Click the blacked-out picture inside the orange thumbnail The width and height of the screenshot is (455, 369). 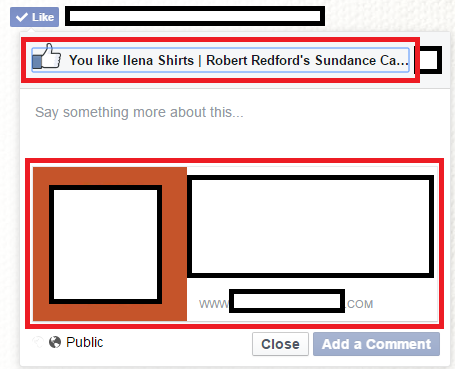point(105,244)
